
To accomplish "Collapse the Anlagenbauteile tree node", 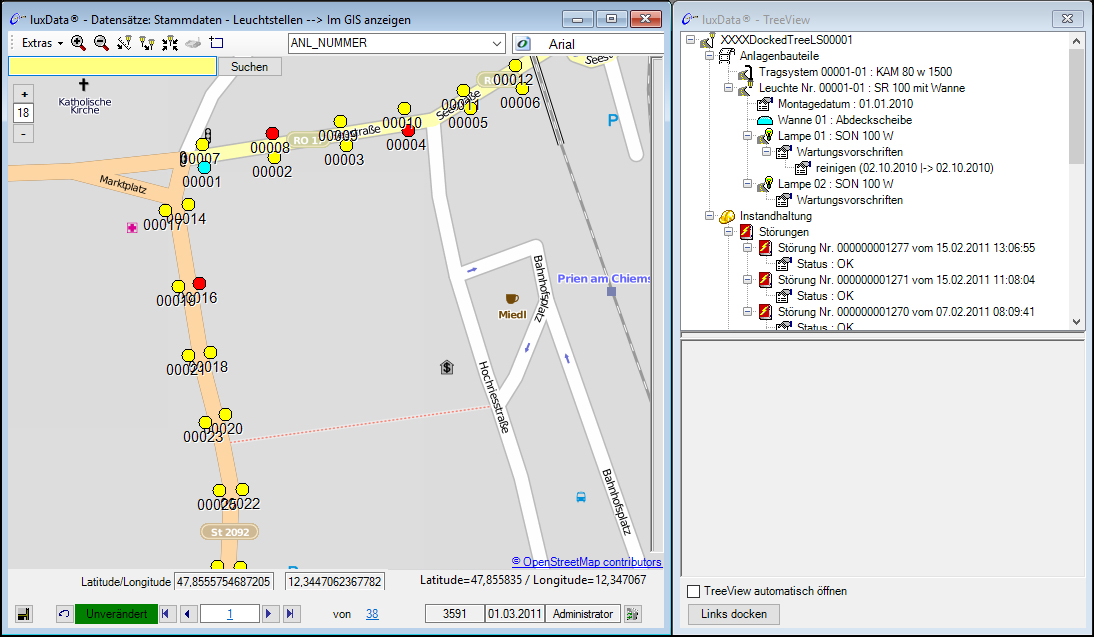I will tap(709, 56).
